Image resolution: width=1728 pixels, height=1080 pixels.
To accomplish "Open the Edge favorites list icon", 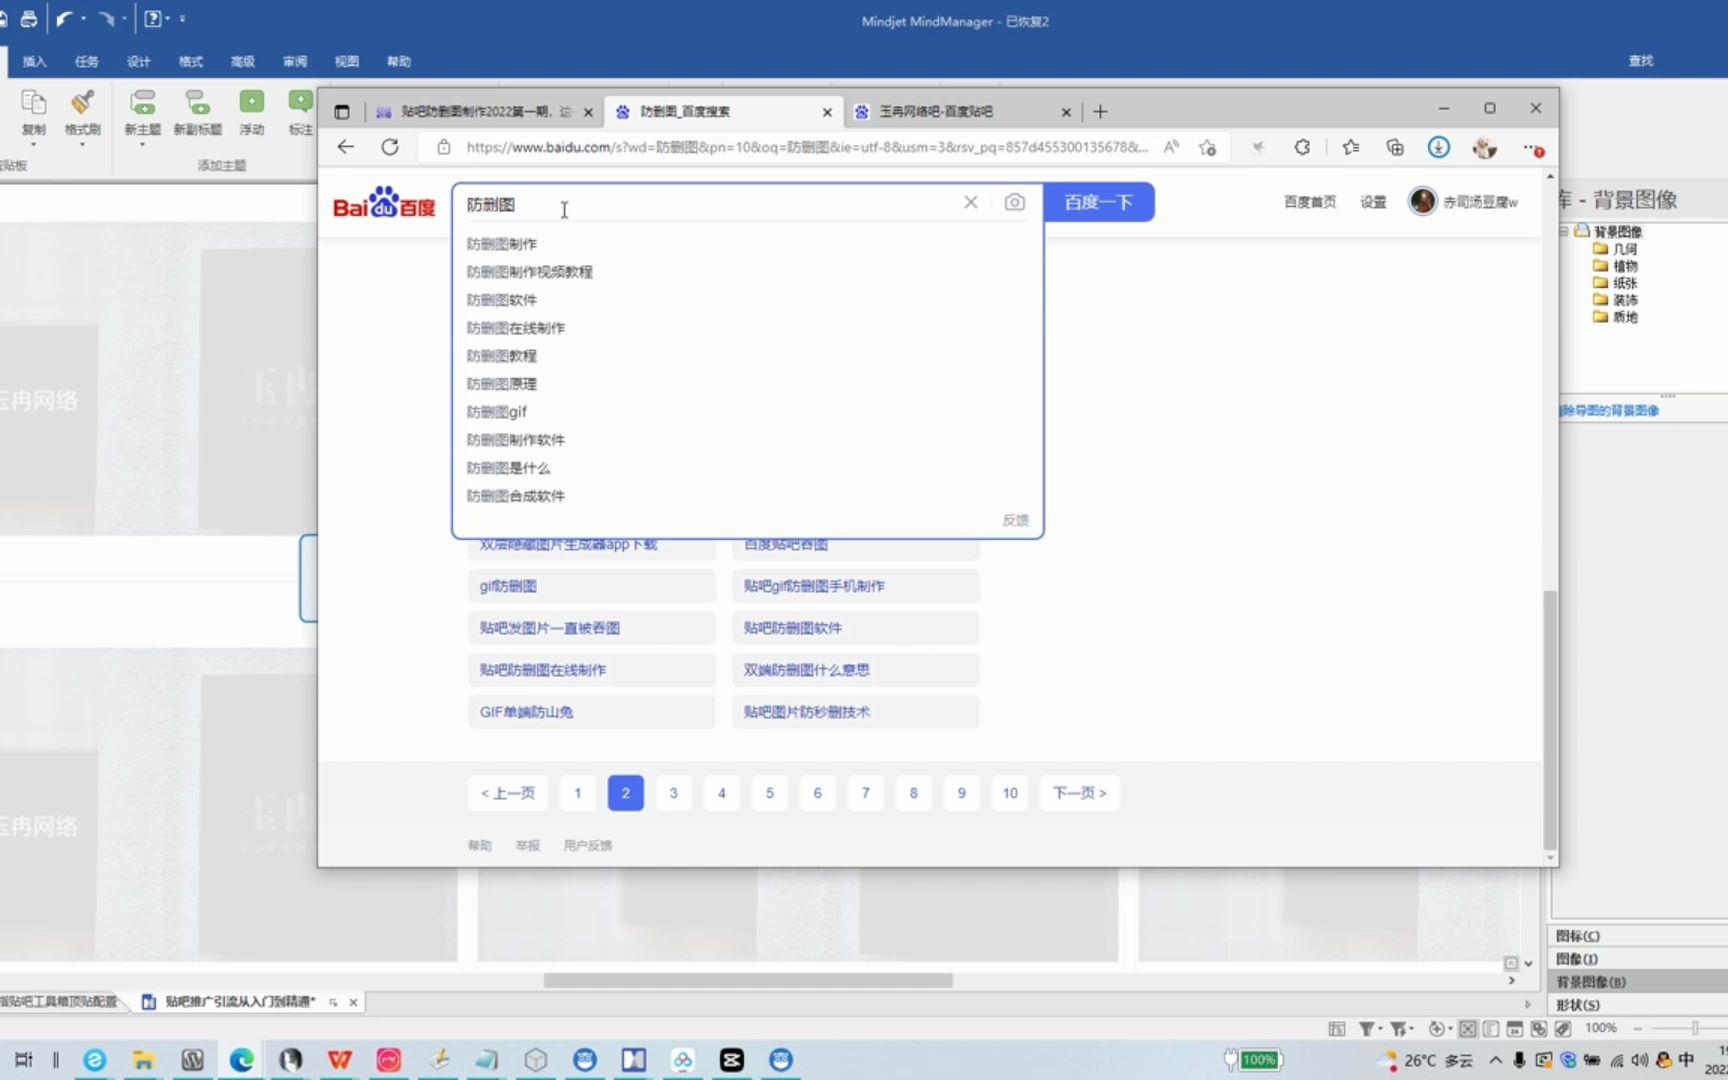I will tap(1351, 147).
